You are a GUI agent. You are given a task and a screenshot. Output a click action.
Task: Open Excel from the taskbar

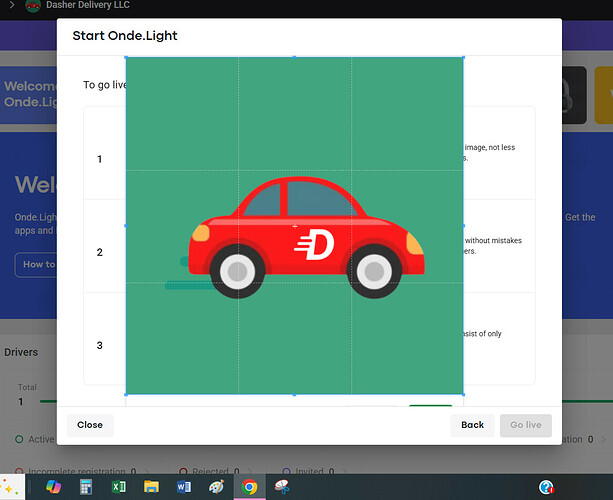[x=119, y=487]
